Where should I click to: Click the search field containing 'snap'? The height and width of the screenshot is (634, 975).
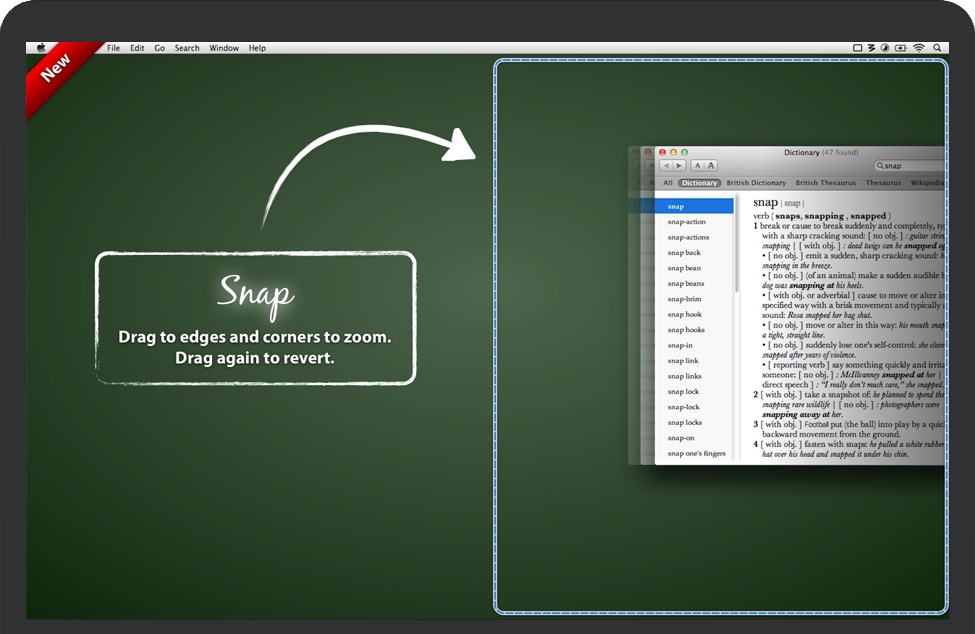tap(912, 166)
